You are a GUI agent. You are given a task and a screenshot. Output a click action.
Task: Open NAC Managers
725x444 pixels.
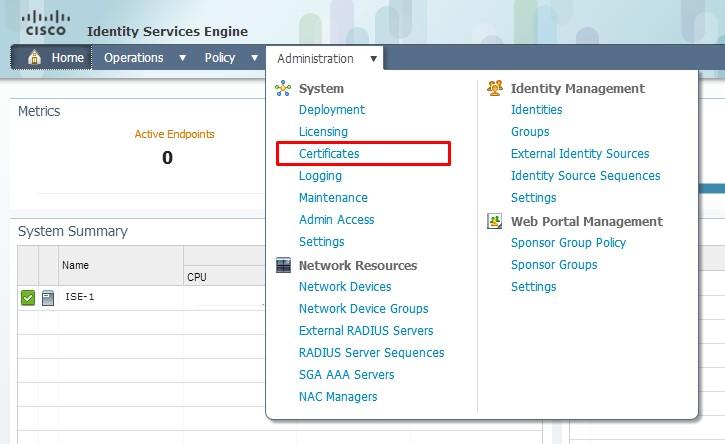[x=338, y=397]
